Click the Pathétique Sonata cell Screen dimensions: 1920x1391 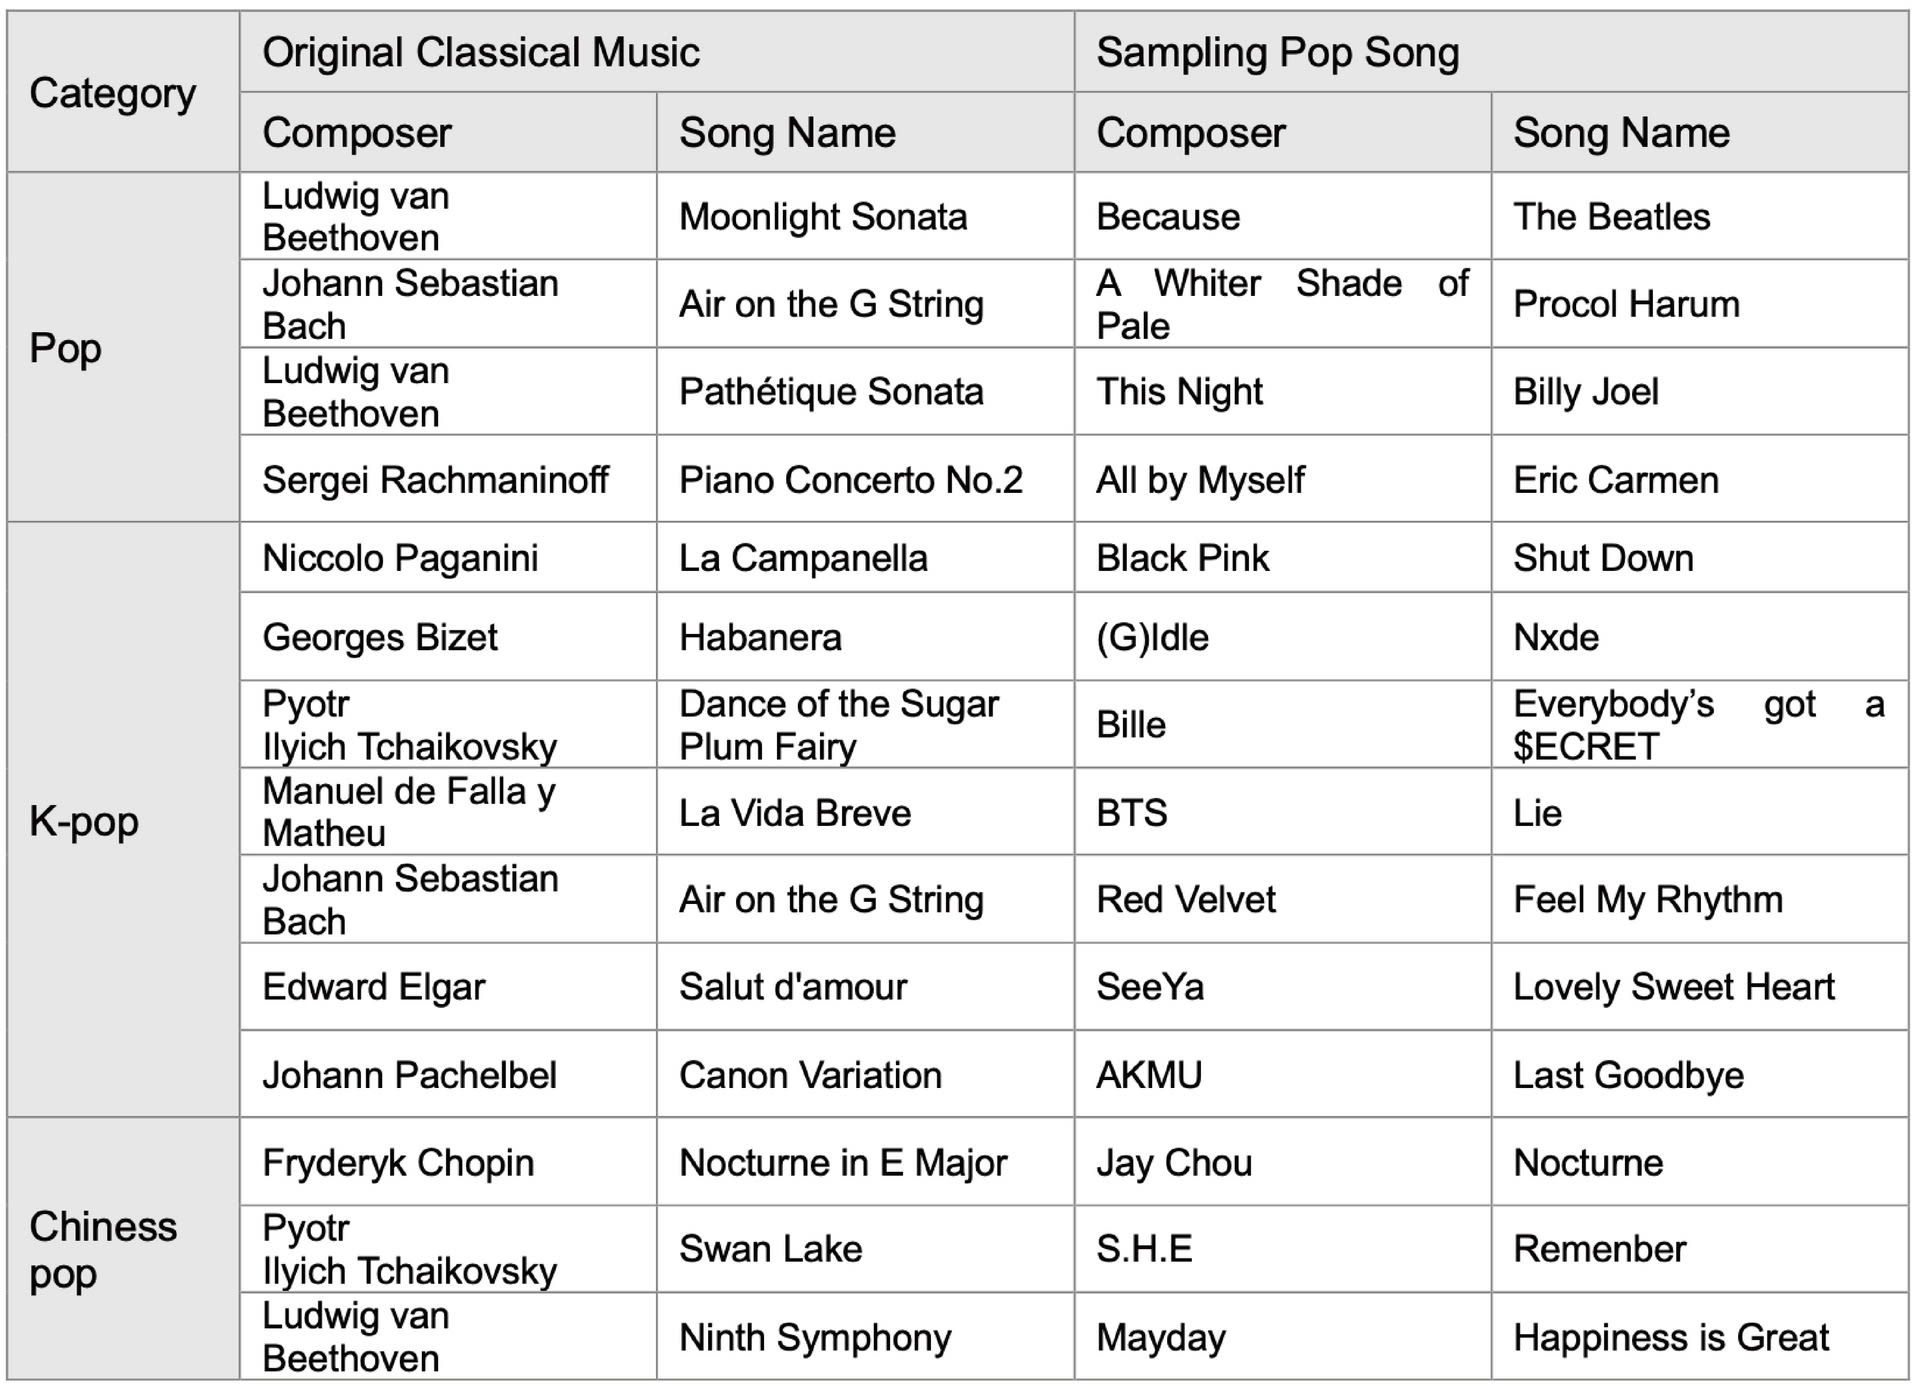(x=865, y=391)
